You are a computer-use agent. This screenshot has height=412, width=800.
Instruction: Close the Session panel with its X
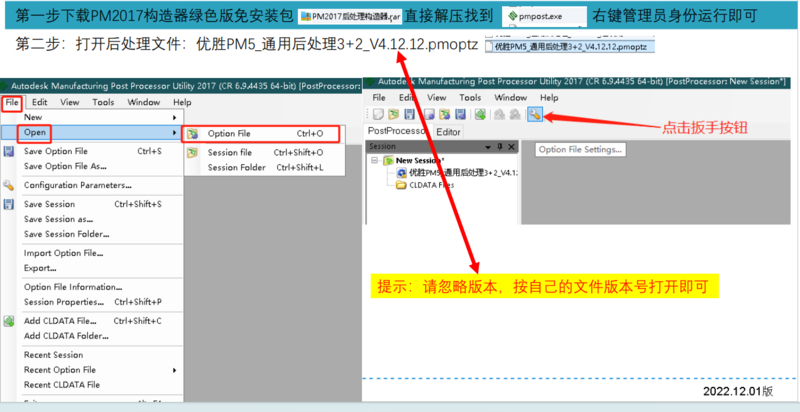(x=511, y=147)
